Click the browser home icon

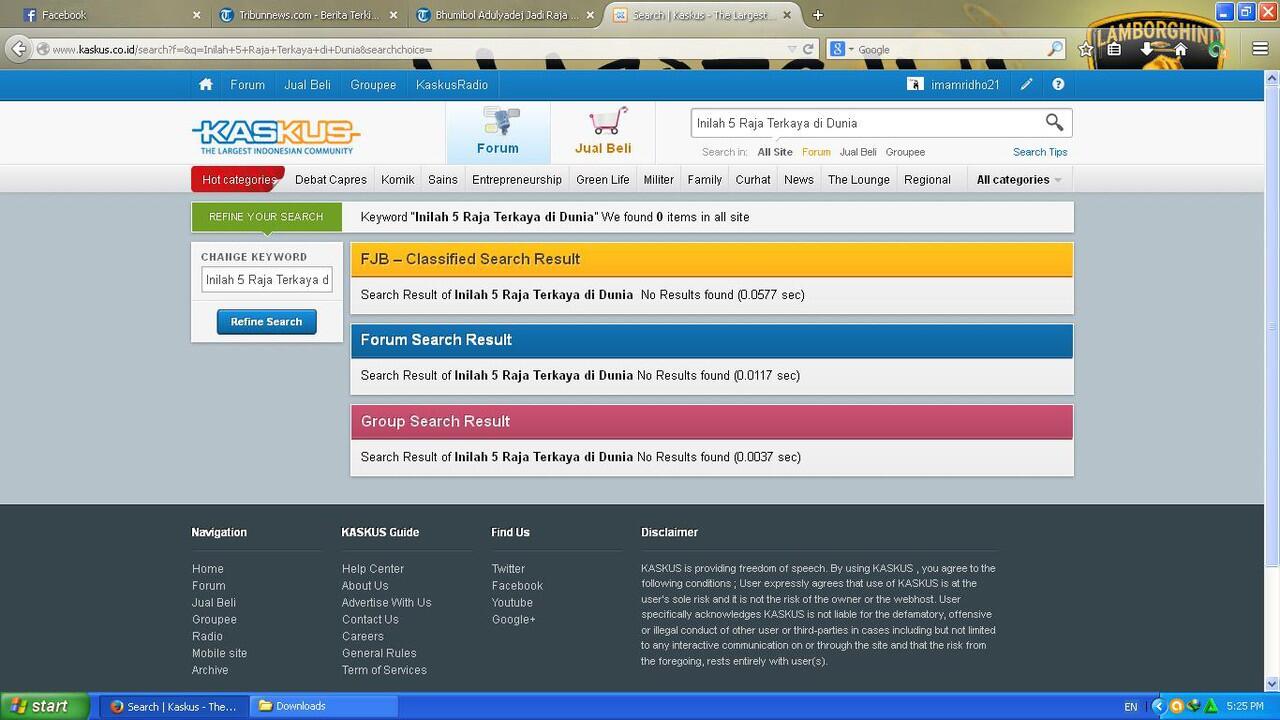1180,49
